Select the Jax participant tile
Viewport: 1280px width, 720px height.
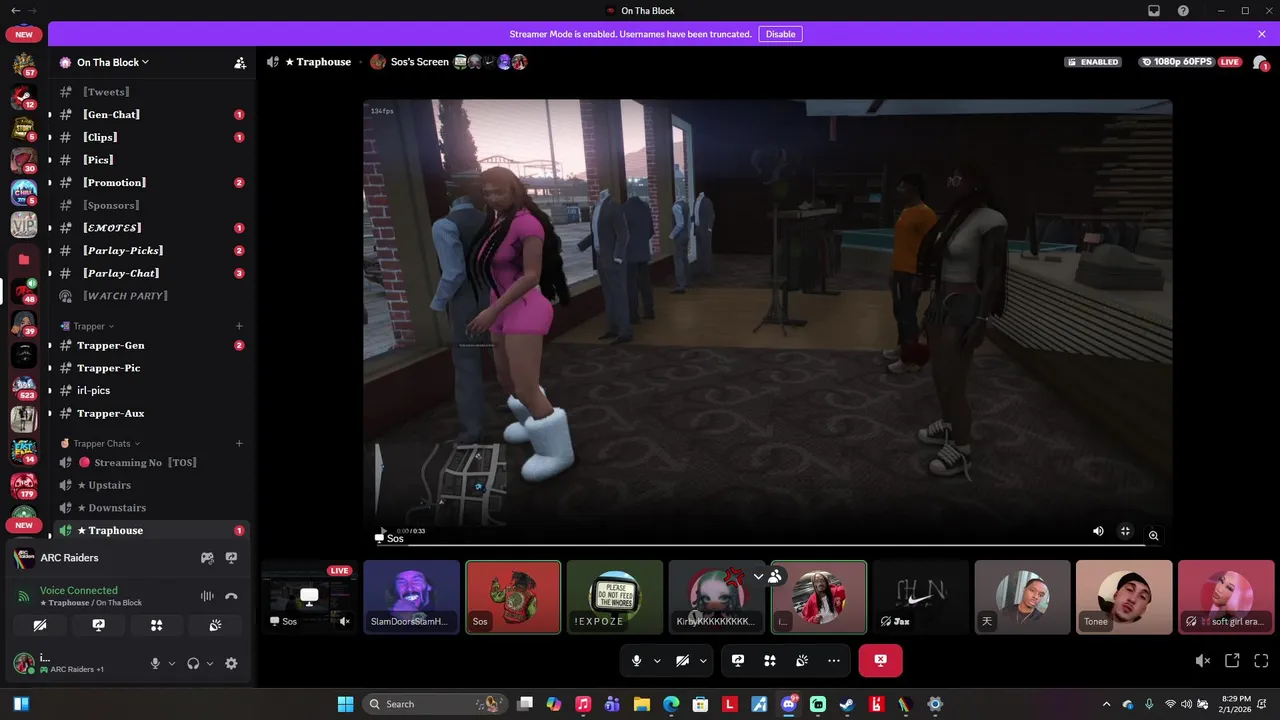pos(921,597)
